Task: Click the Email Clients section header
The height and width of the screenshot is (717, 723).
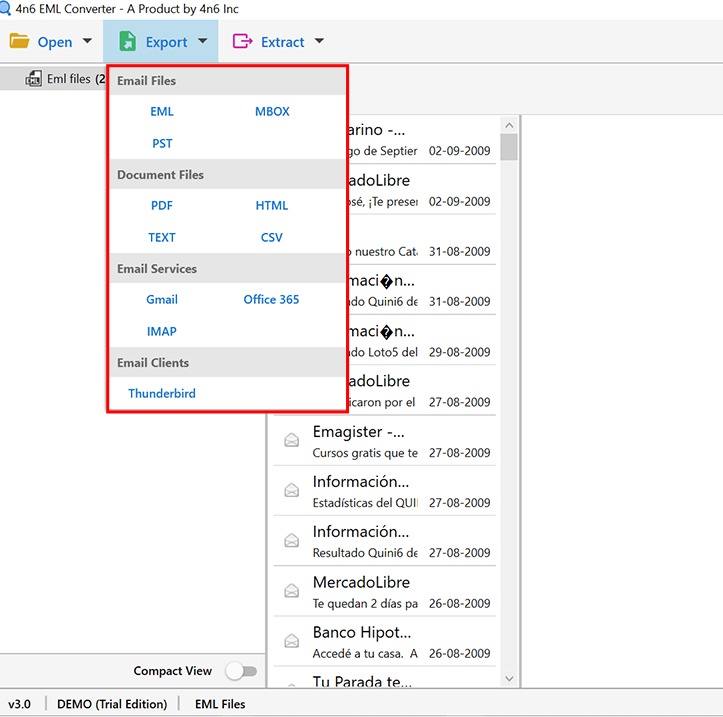Action: coord(227,363)
